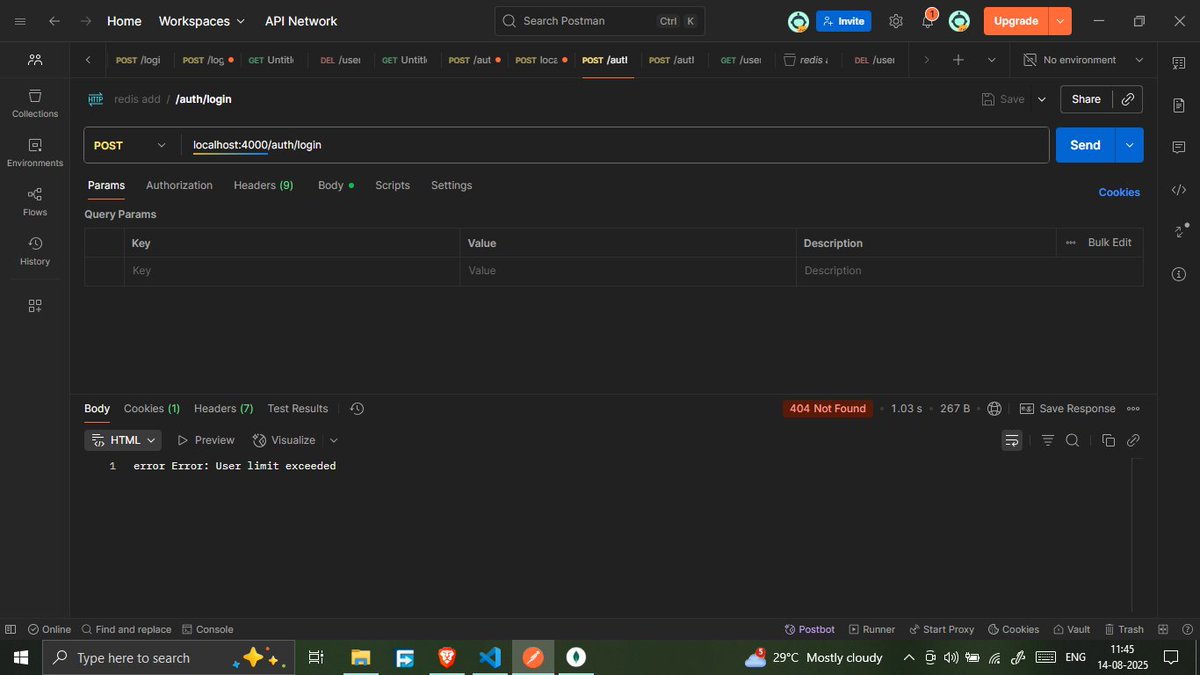The height and width of the screenshot is (675, 1200).
Task: Open the notifications bell
Action: [x=928, y=21]
